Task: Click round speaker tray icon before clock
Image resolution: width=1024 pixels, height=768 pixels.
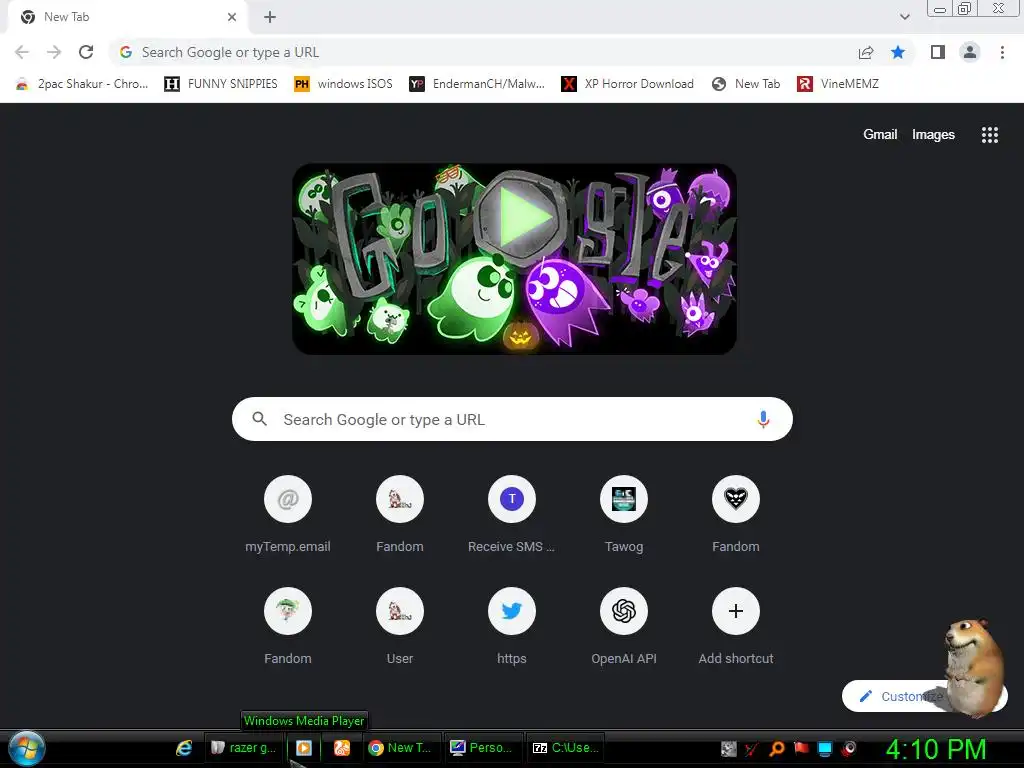Action: [x=849, y=748]
